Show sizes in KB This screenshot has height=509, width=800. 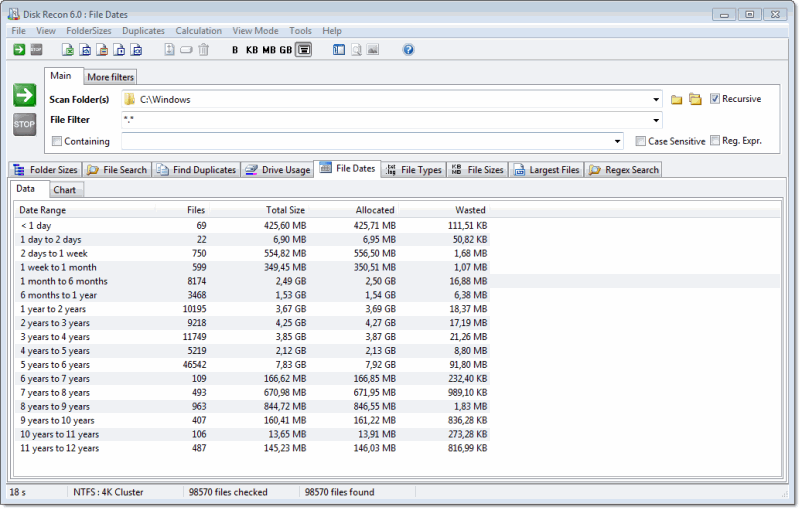pos(252,50)
